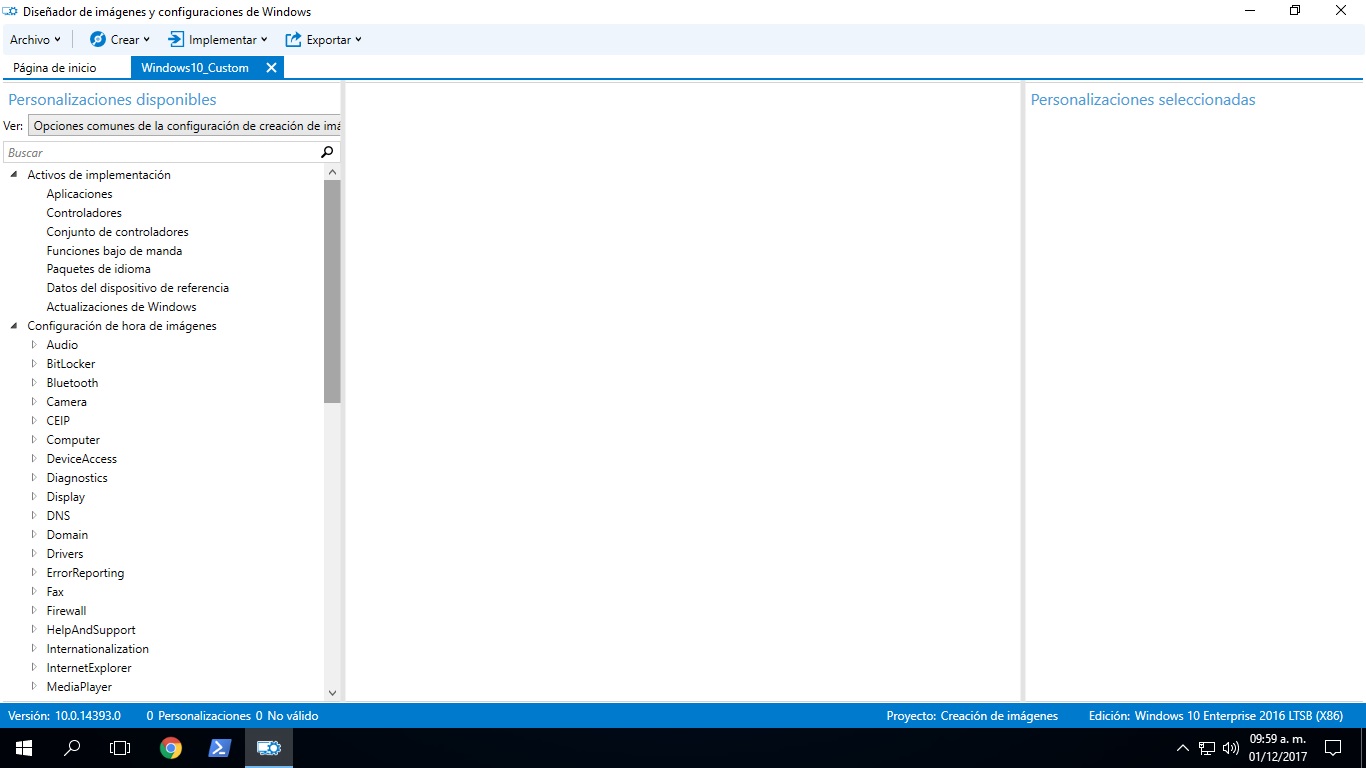Open the Implementar toolbar menu
This screenshot has width=1366, height=768.
(218, 40)
